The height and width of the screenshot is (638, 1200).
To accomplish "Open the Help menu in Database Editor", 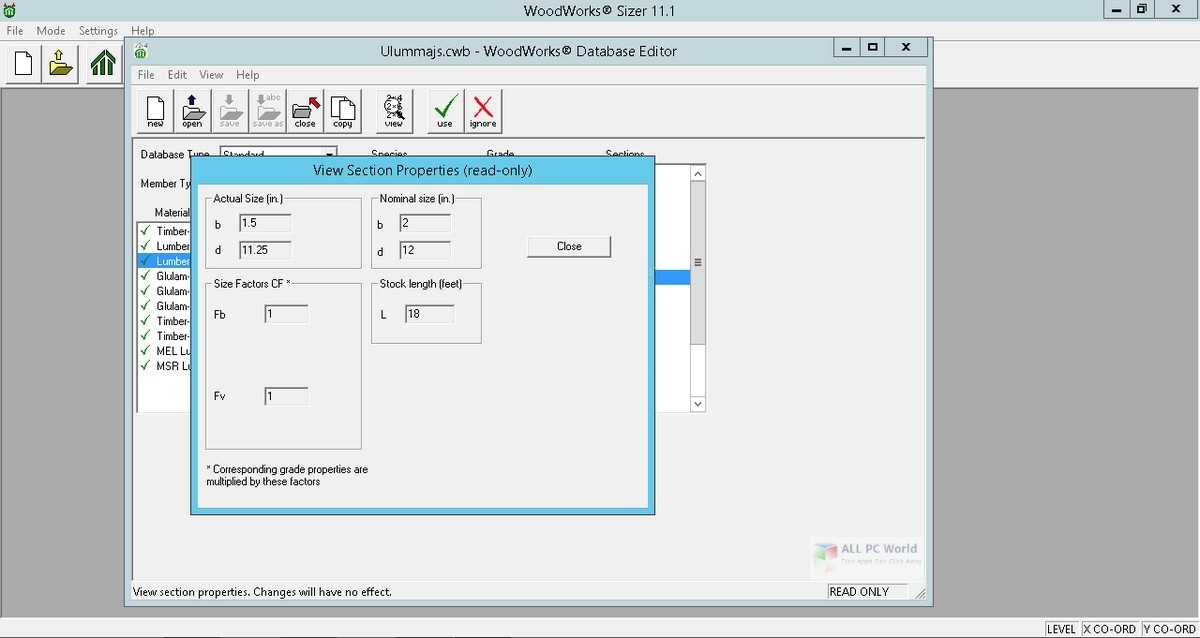I will [247, 75].
